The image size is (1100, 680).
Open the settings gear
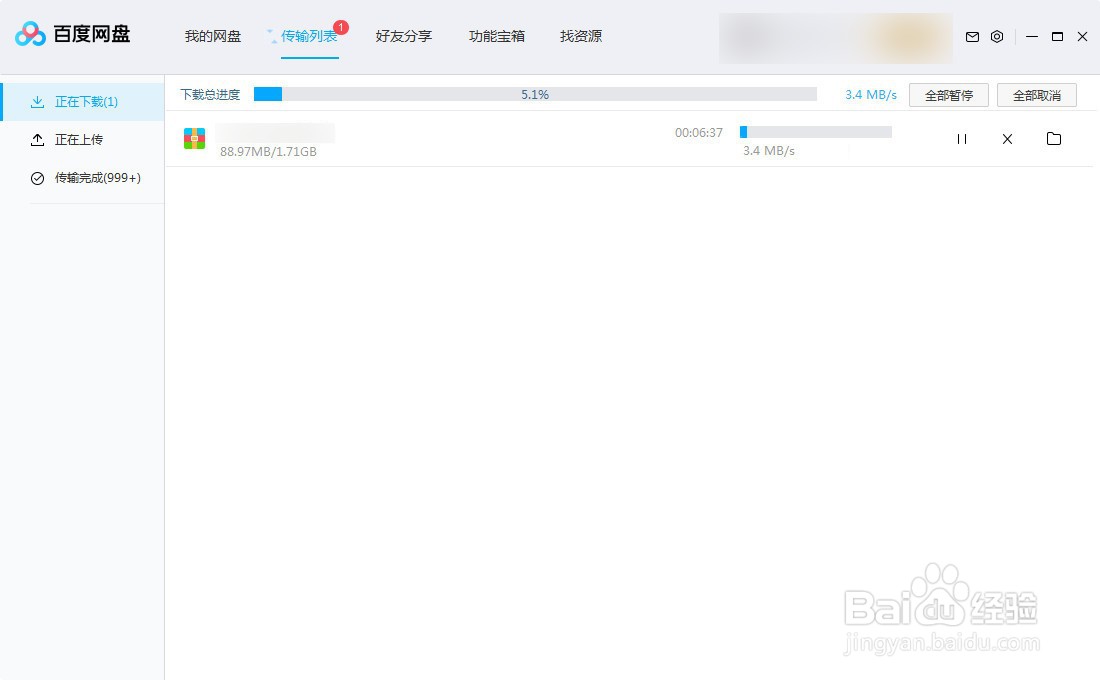point(996,36)
